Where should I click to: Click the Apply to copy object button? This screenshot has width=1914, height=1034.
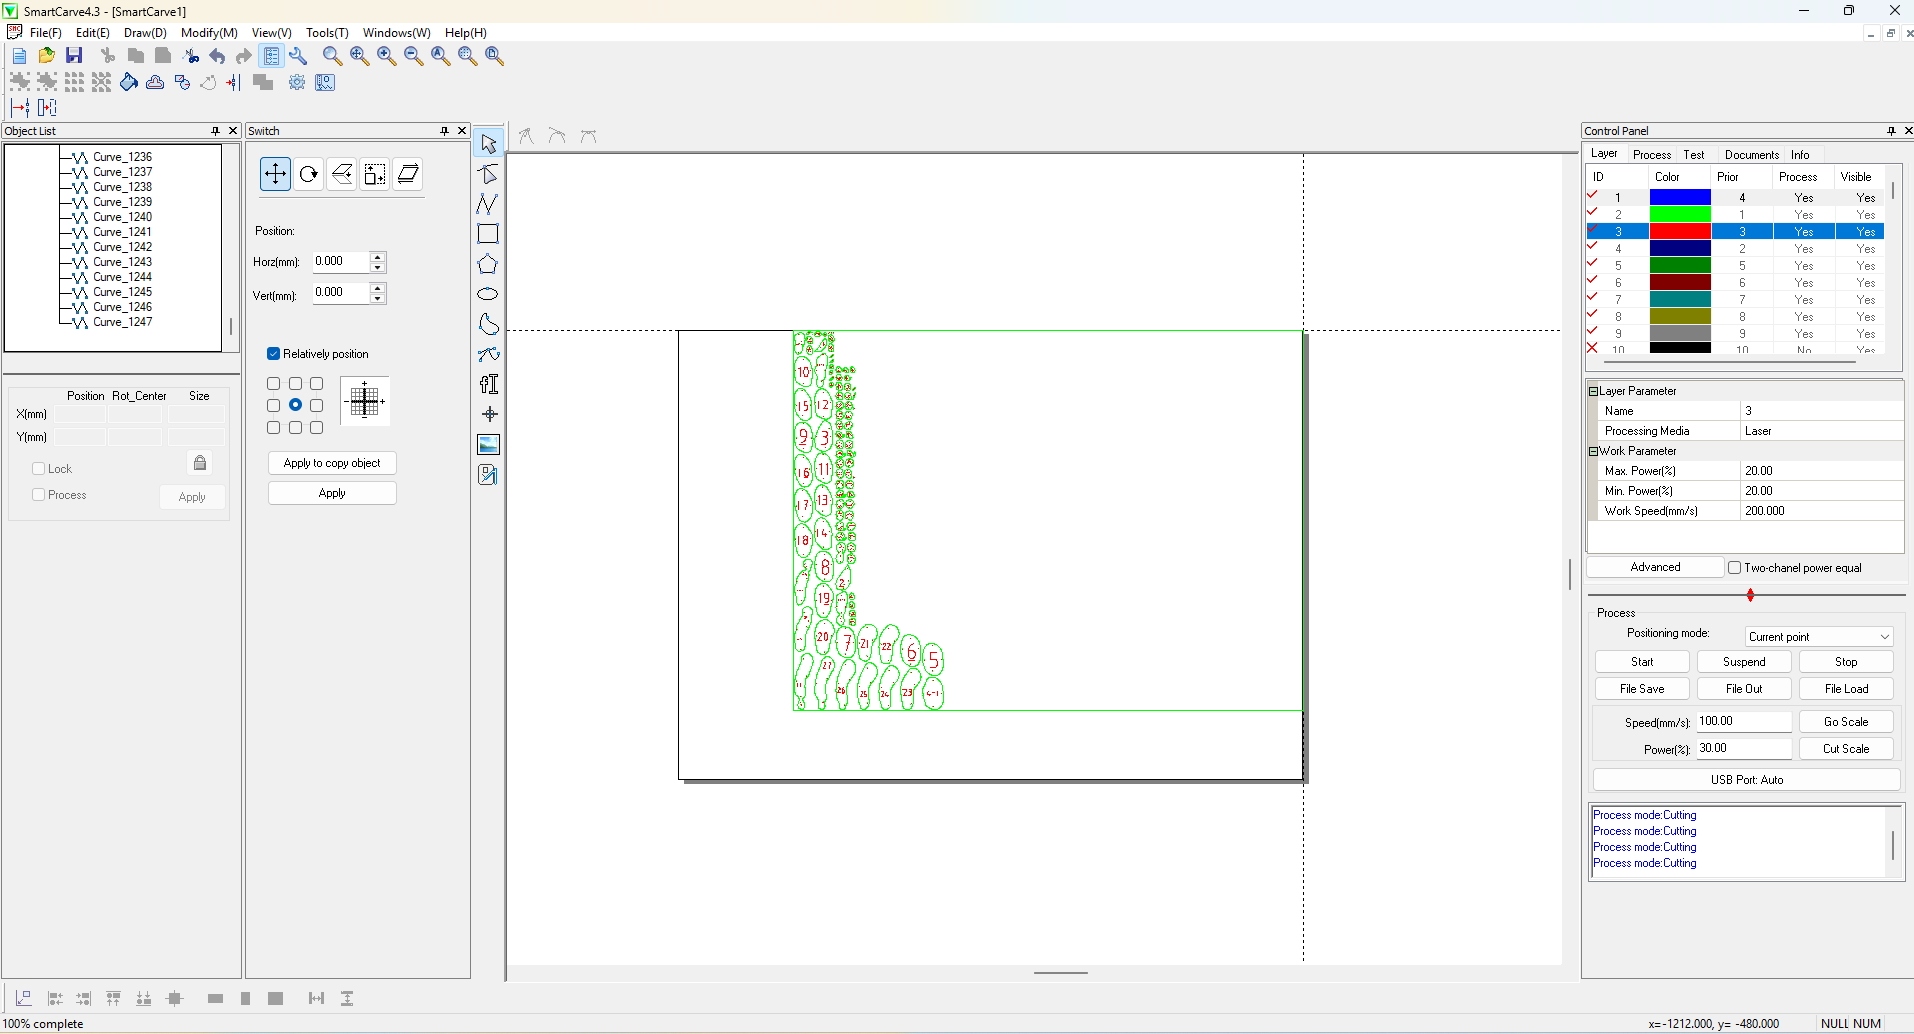click(332, 463)
